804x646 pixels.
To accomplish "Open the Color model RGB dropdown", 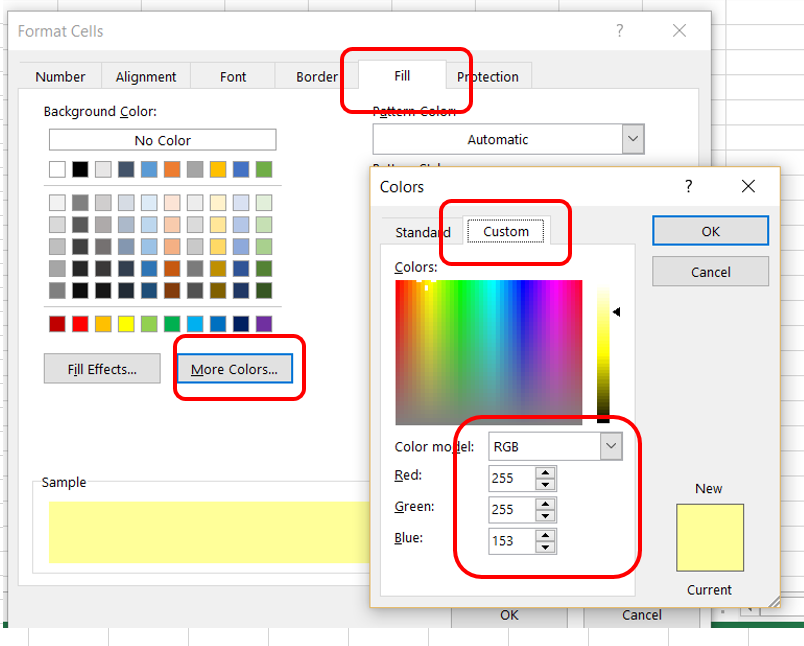I will click(611, 446).
